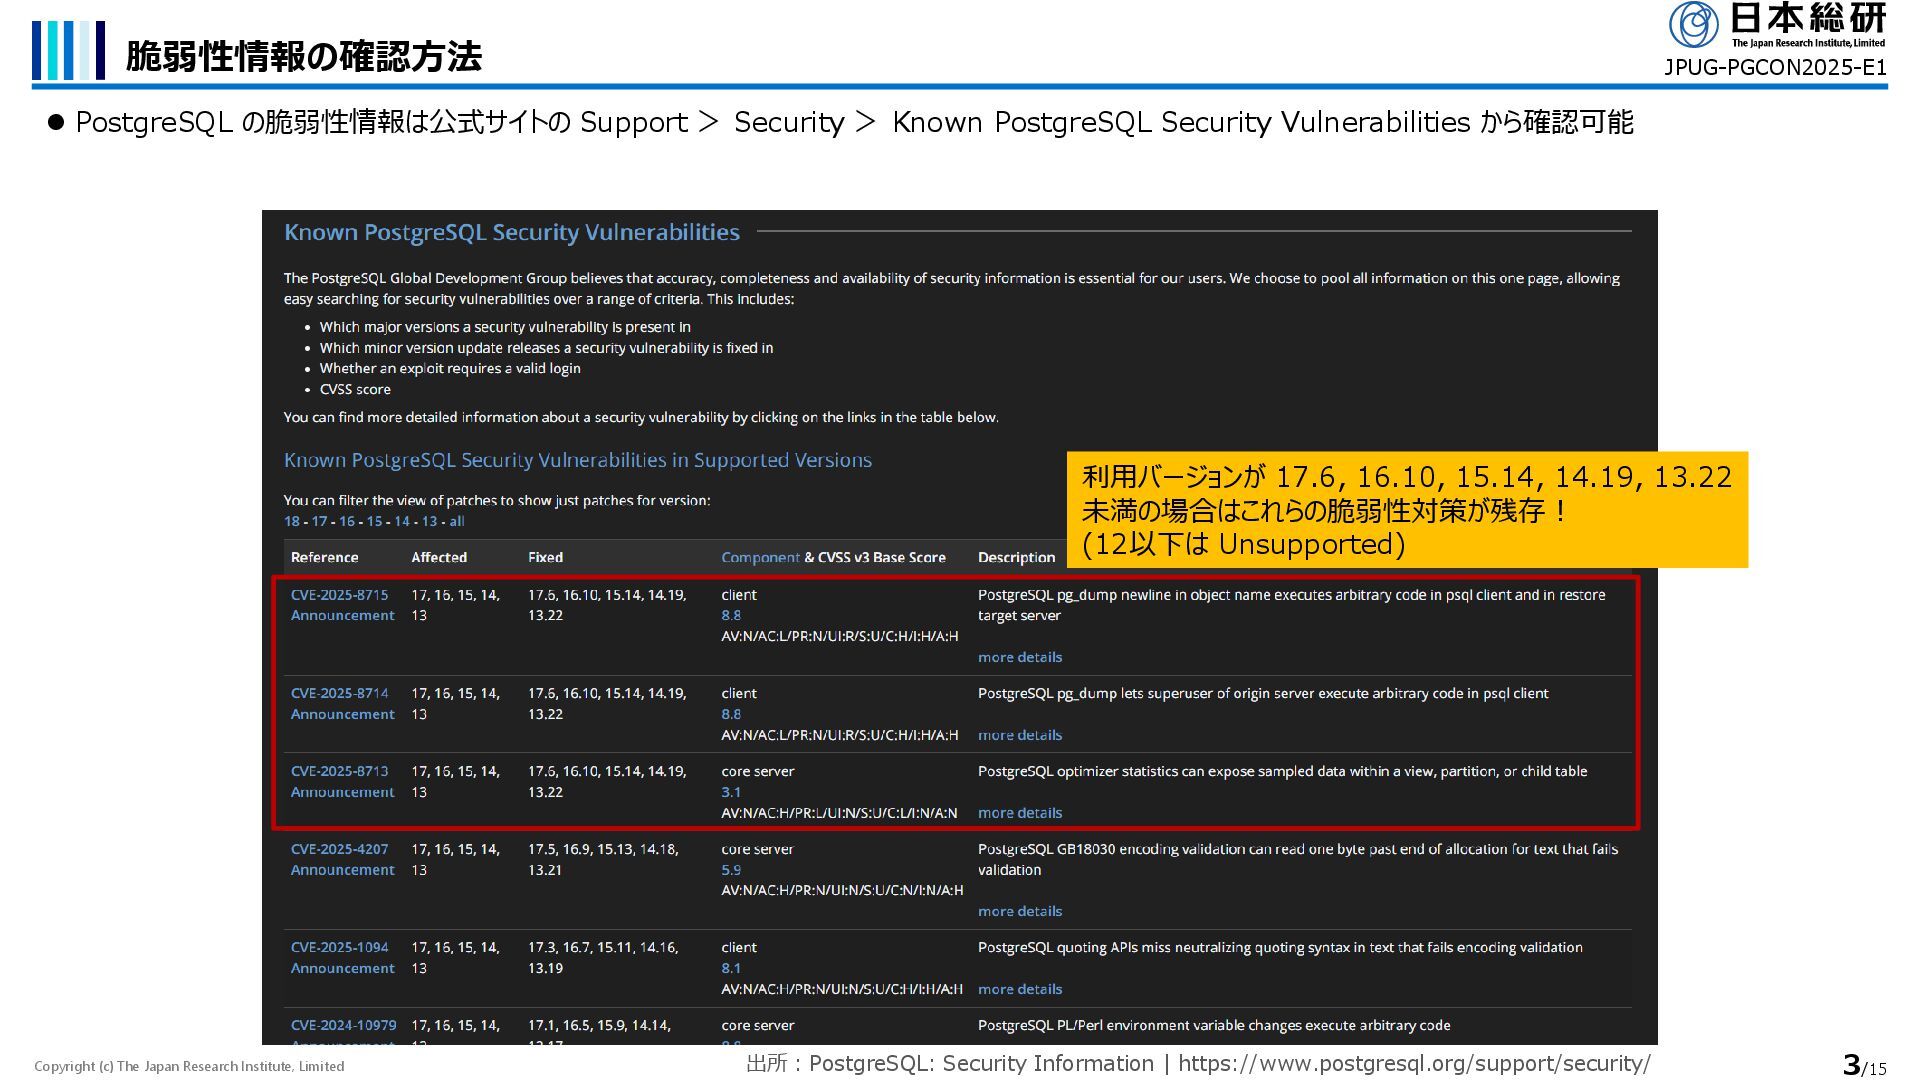
Task: Filter patches to version 13
Action: [x=429, y=521]
